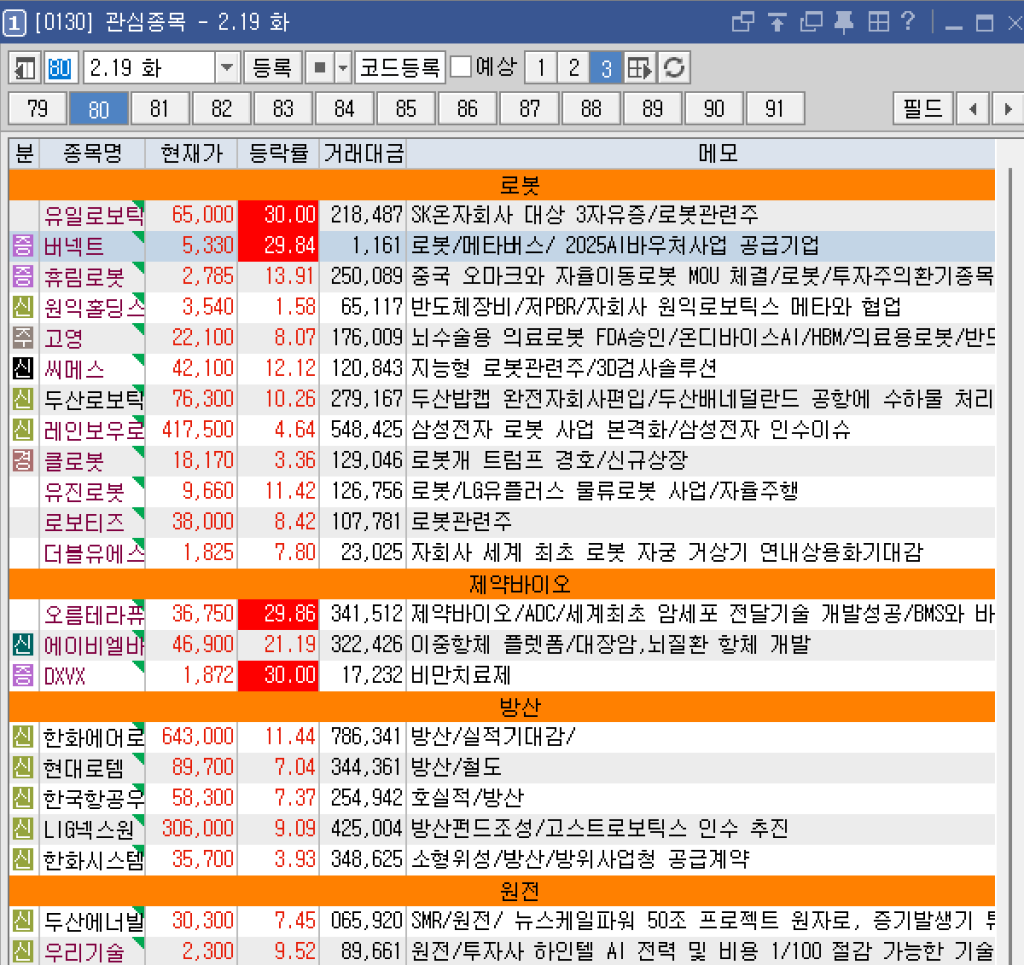Sort by 등락률 column header

[x=278, y=153]
